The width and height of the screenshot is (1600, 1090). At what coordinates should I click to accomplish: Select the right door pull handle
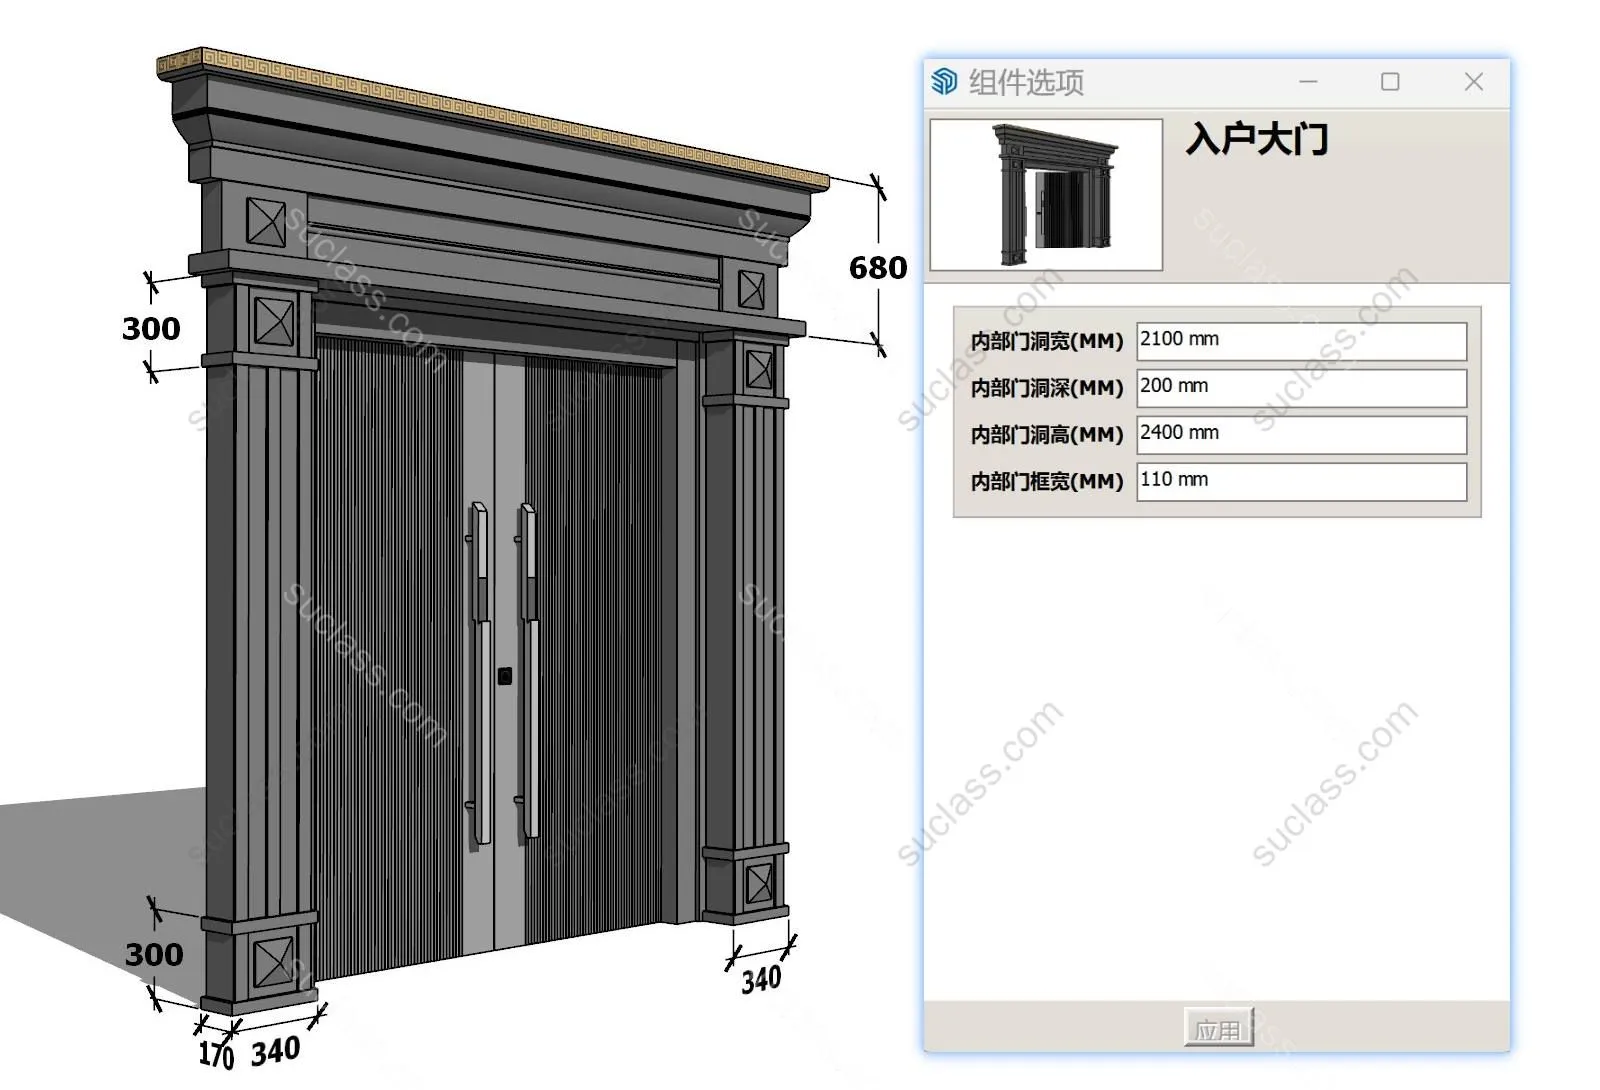pos(528,670)
